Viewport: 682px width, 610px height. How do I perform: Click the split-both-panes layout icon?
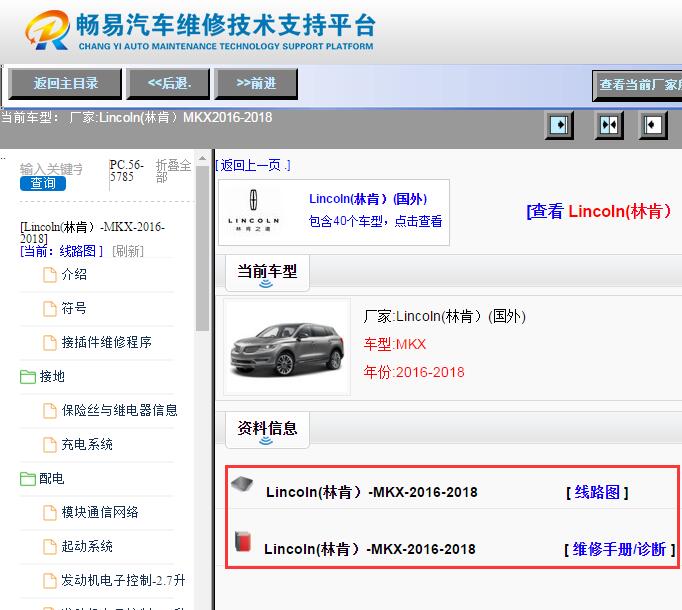click(609, 125)
